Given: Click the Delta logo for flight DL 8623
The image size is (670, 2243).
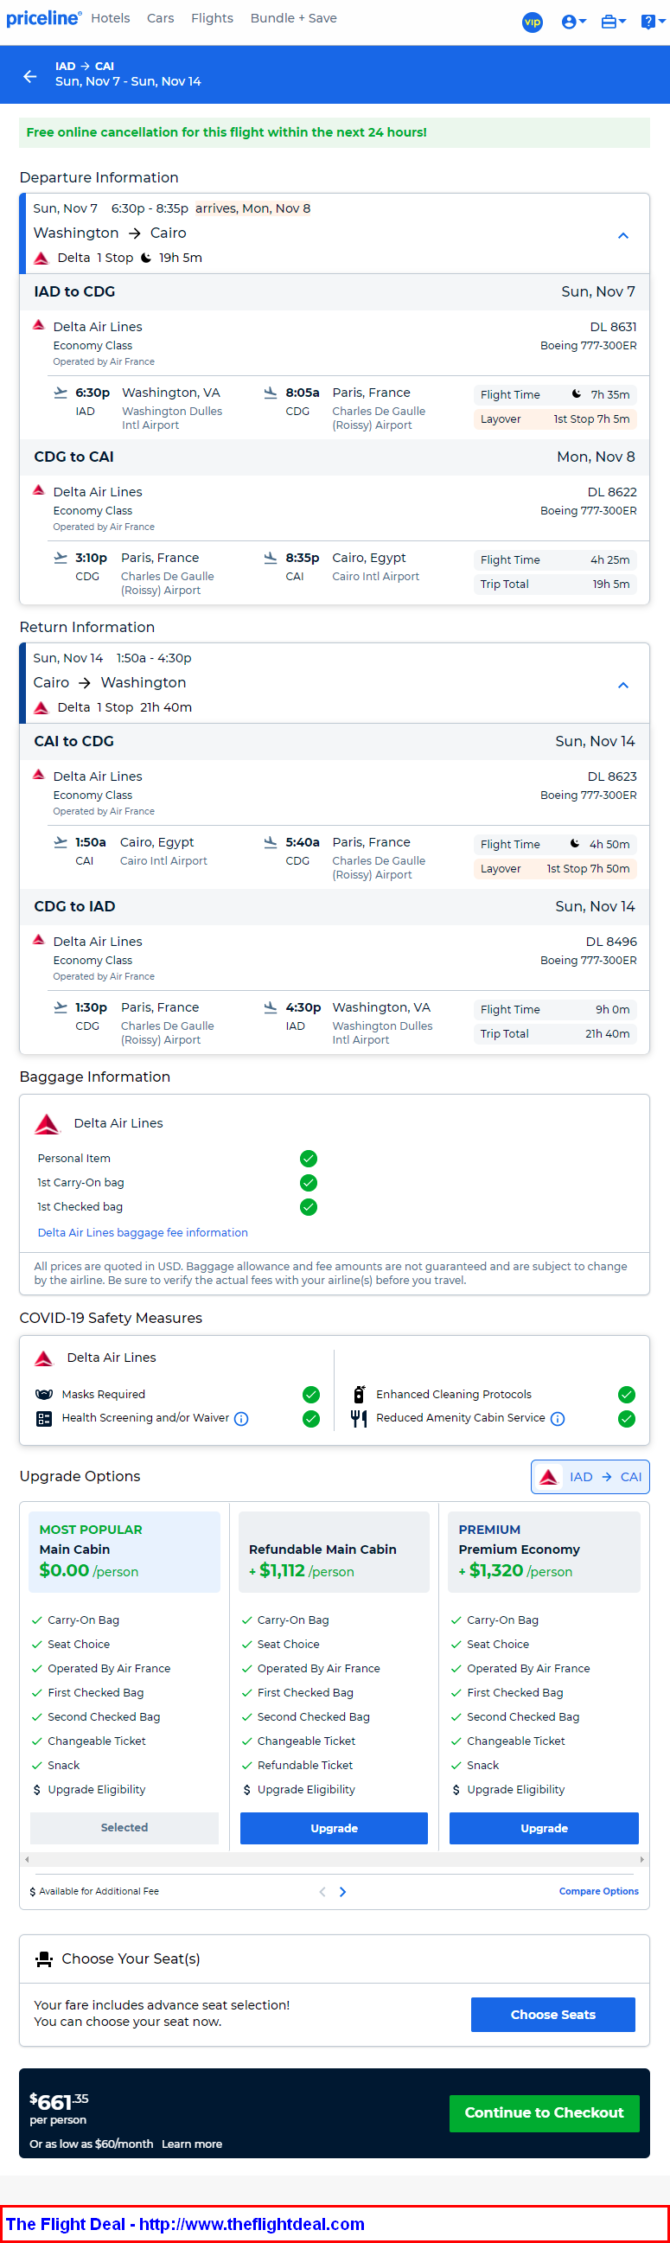Looking at the screenshot, I should tap(39, 775).
